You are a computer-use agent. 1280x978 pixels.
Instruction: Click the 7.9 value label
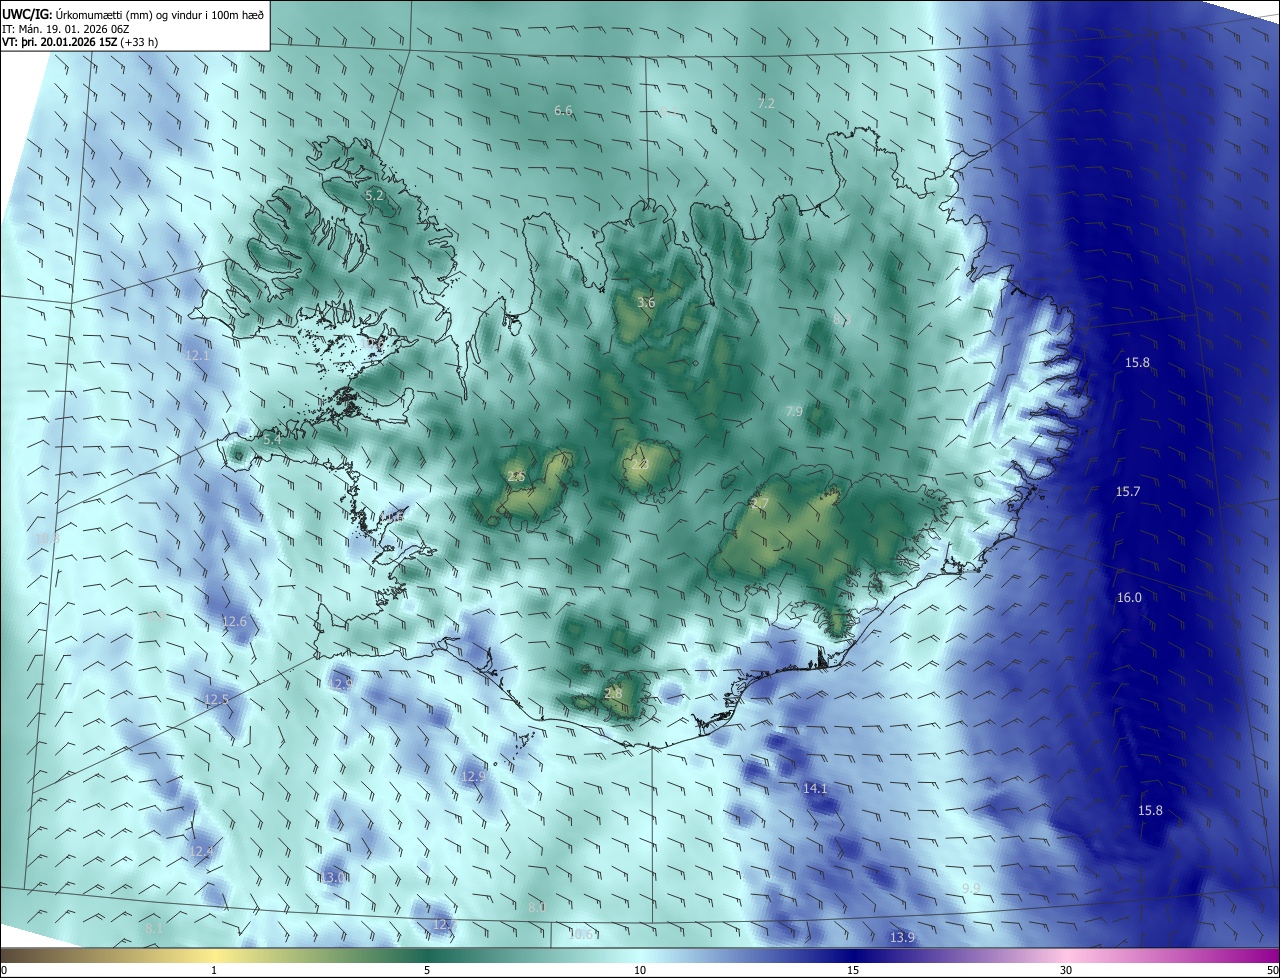[x=794, y=411]
